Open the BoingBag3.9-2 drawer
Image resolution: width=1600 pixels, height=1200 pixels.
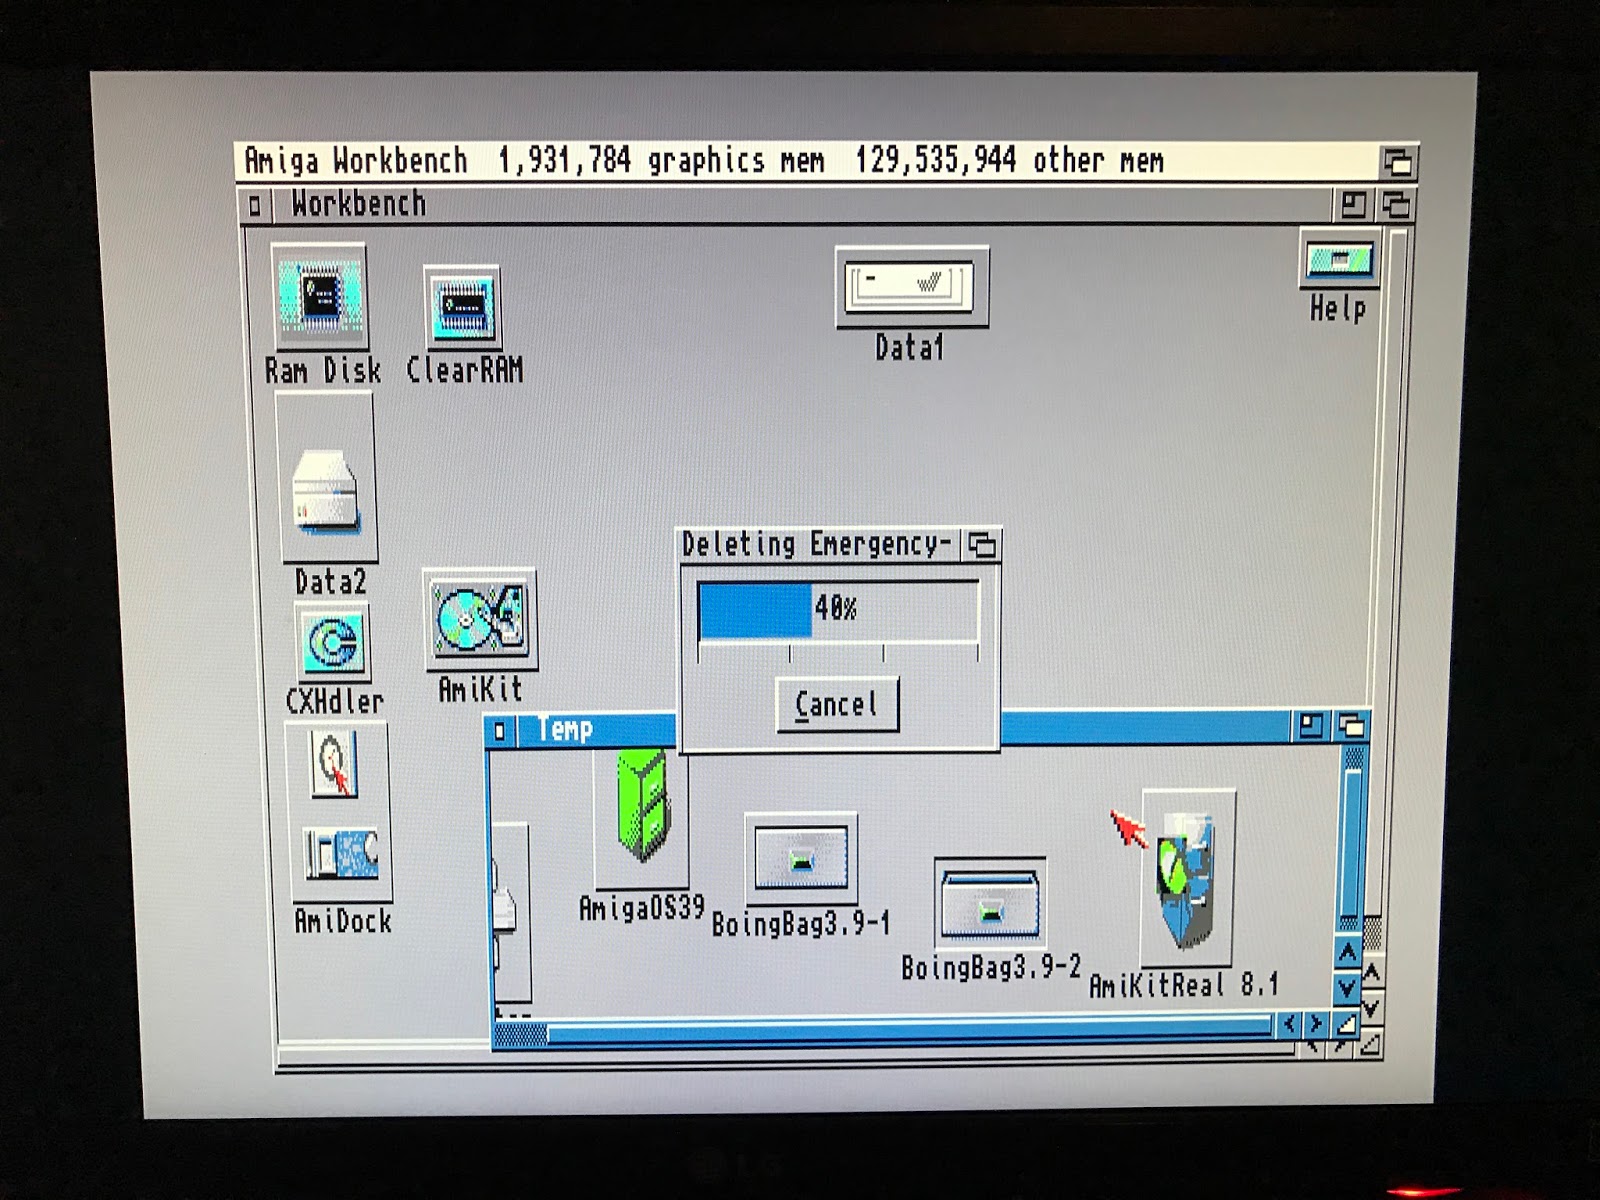click(x=990, y=902)
